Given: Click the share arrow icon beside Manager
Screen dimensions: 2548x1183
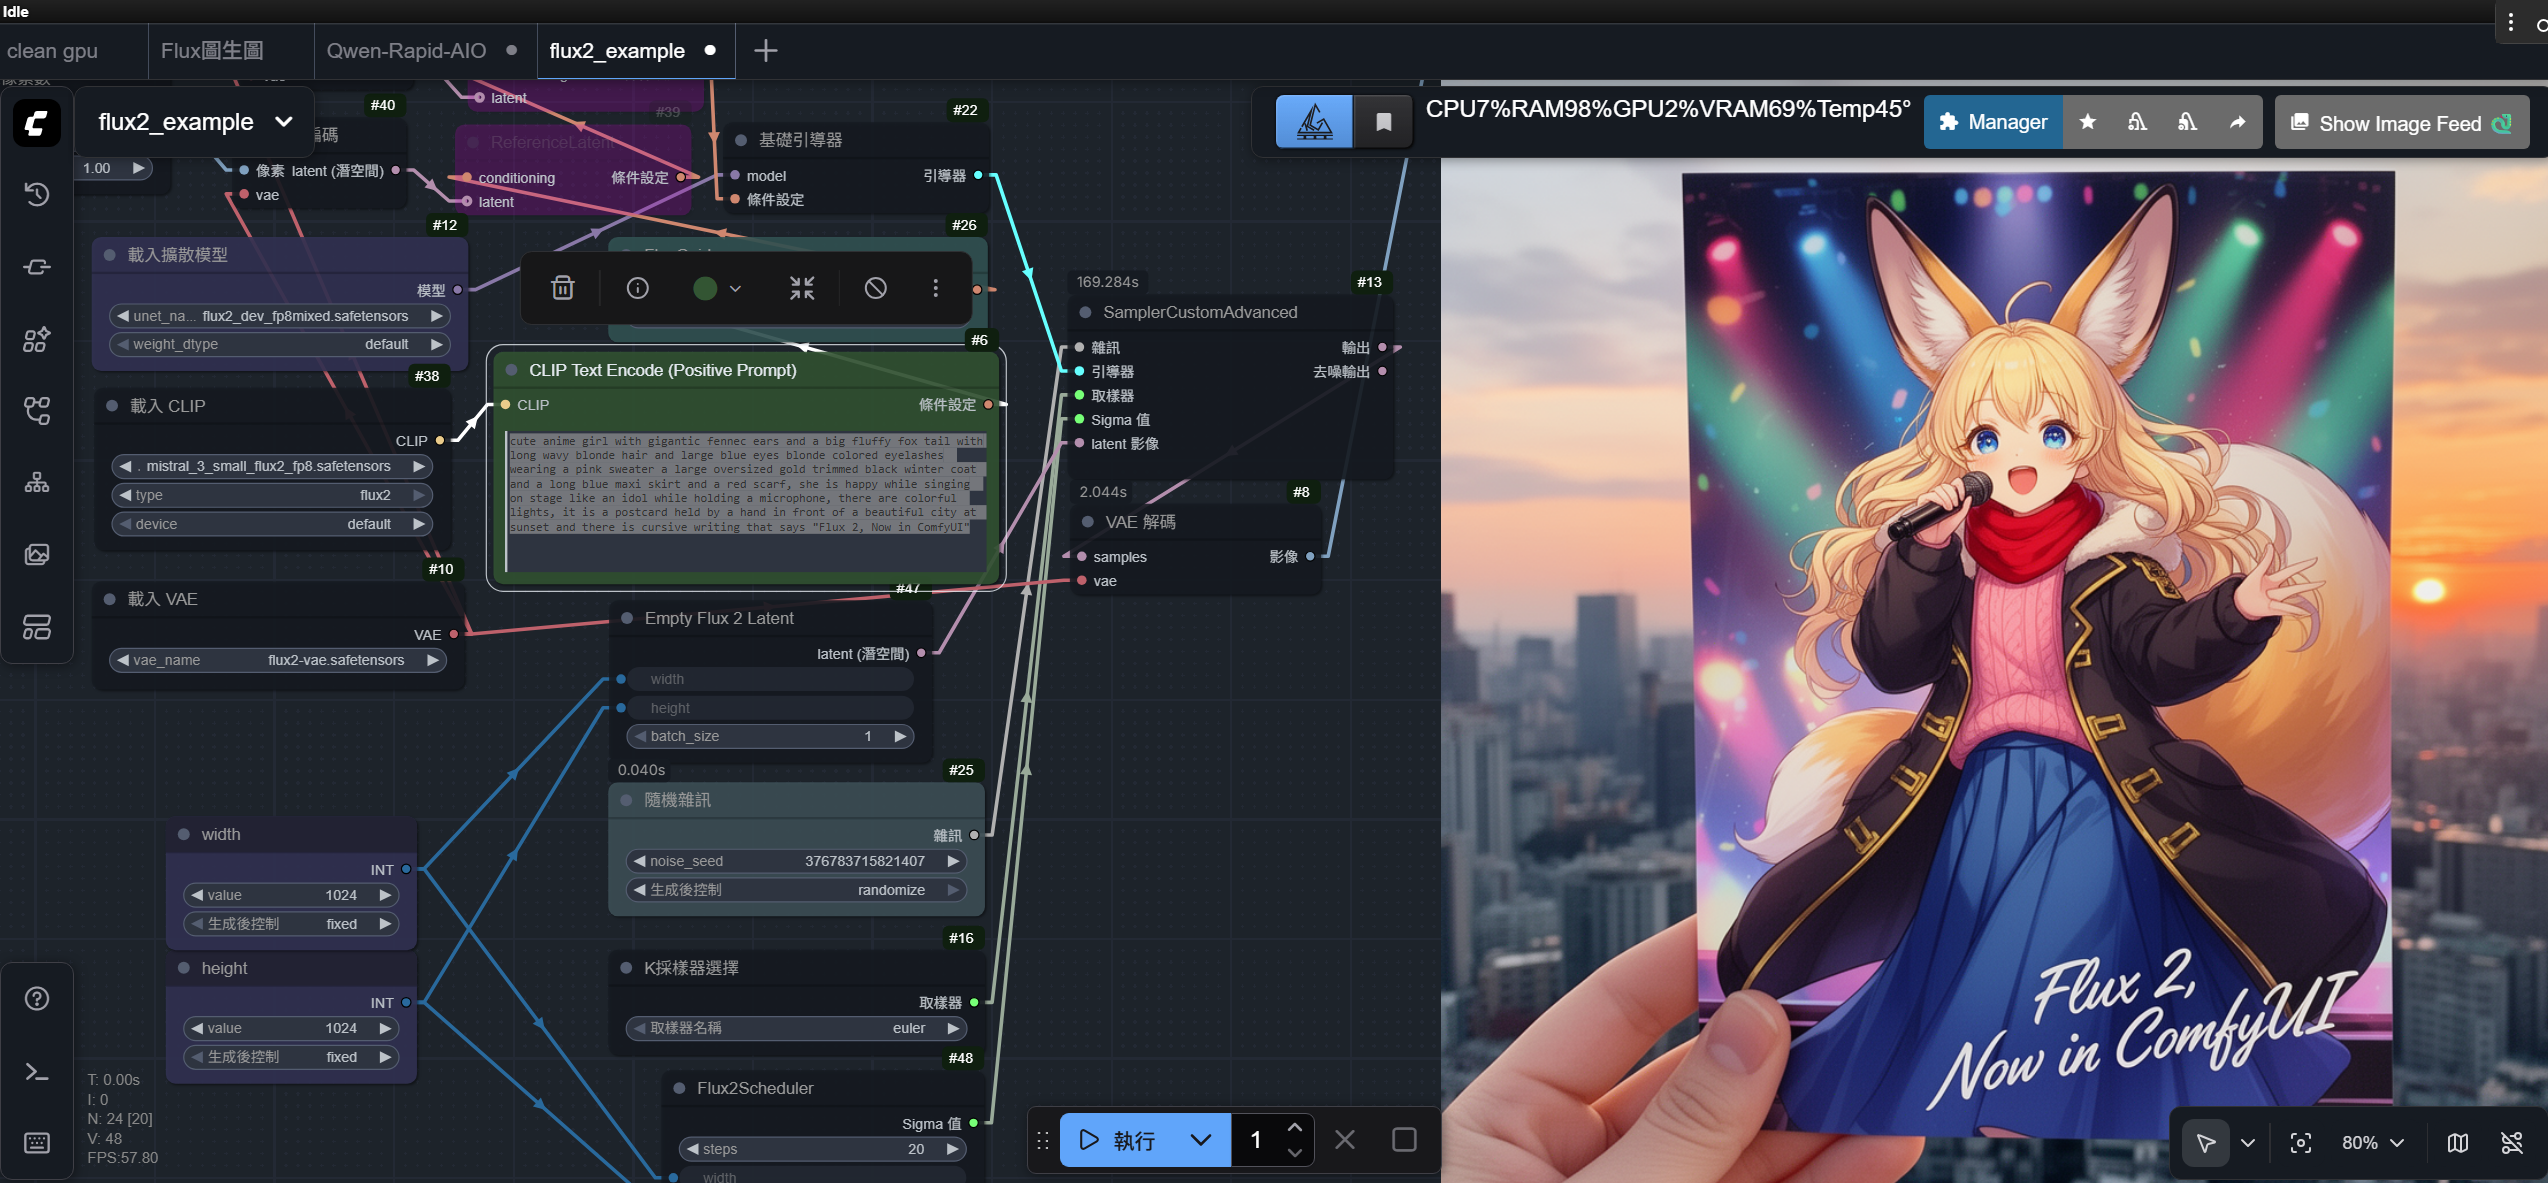Looking at the screenshot, I should (2238, 122).
